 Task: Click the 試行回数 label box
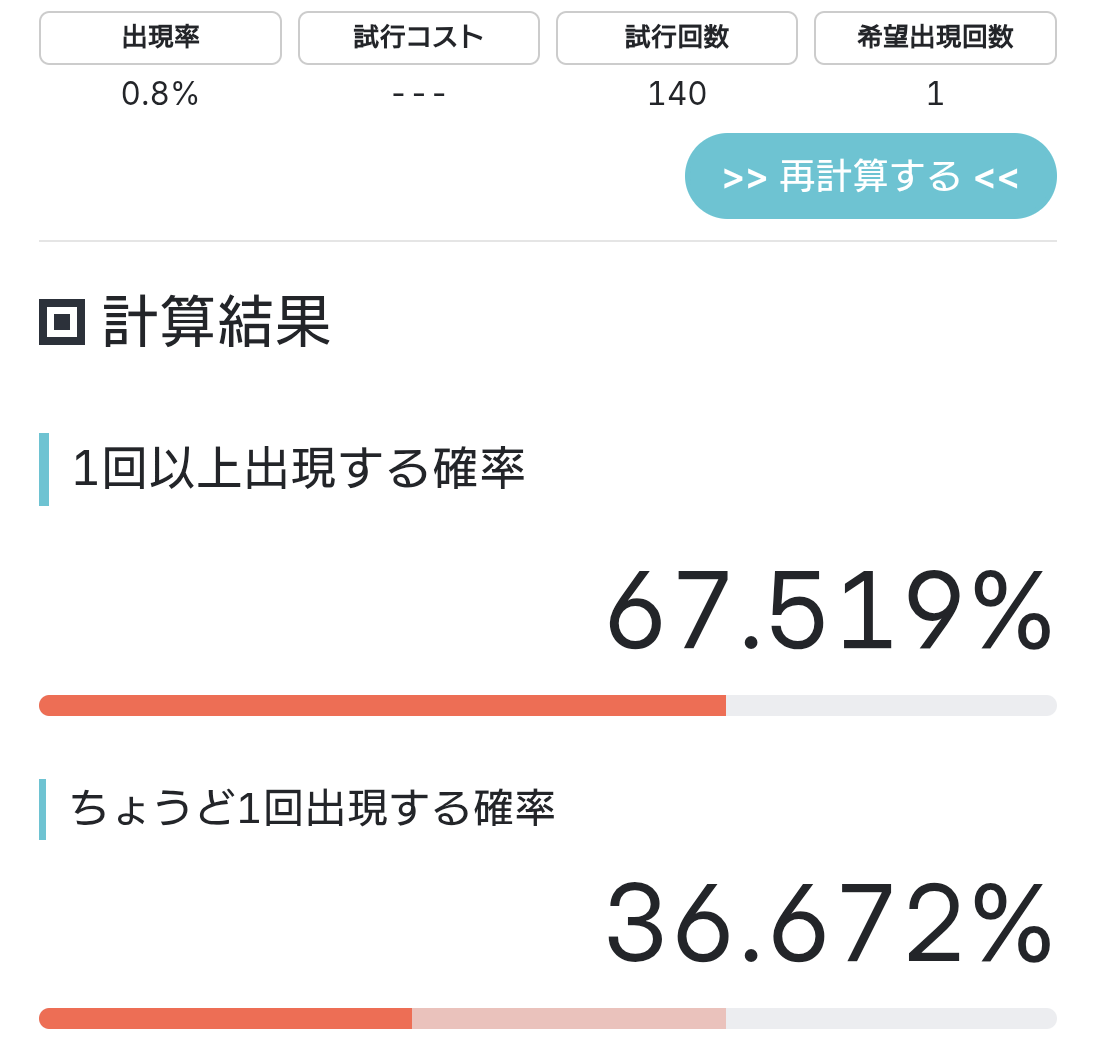coord(676,38)
